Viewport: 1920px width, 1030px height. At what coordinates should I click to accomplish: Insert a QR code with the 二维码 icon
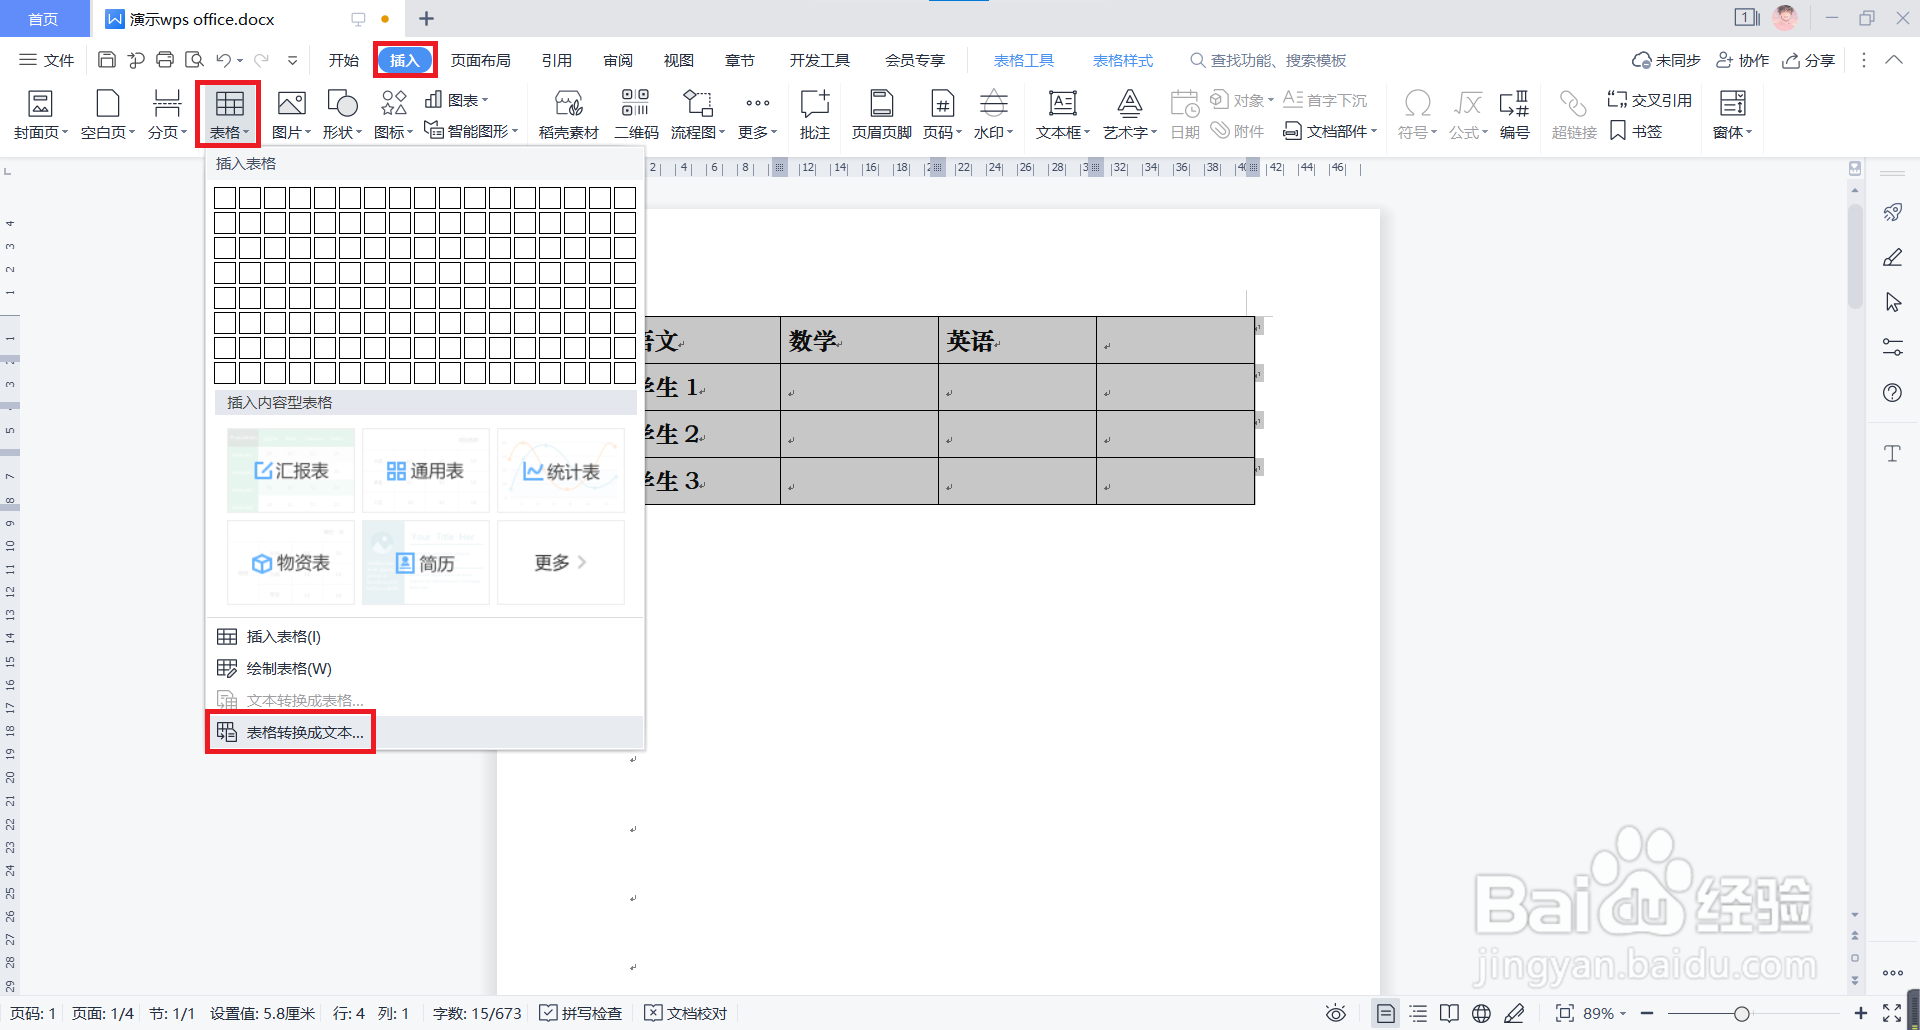click(x=635, y=113)
